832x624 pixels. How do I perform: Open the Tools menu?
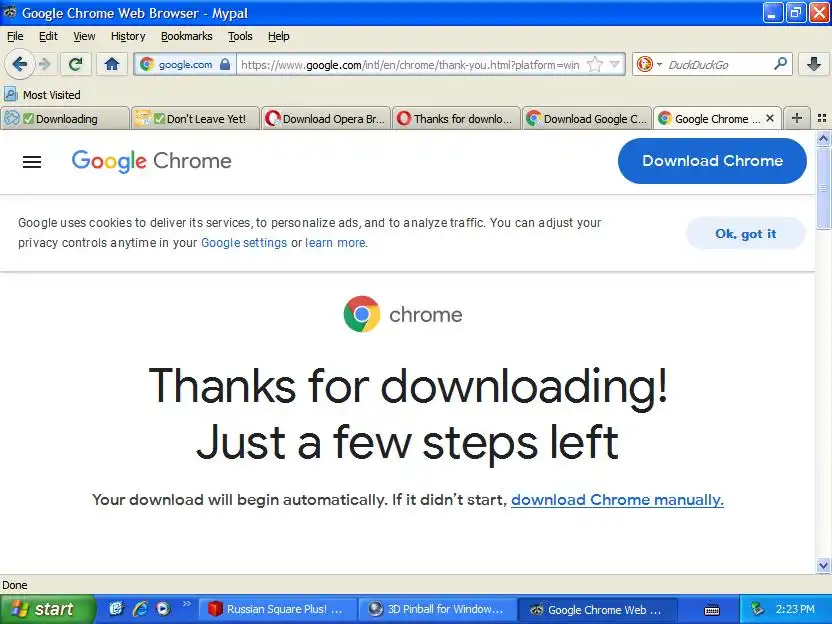pos(240,36)
